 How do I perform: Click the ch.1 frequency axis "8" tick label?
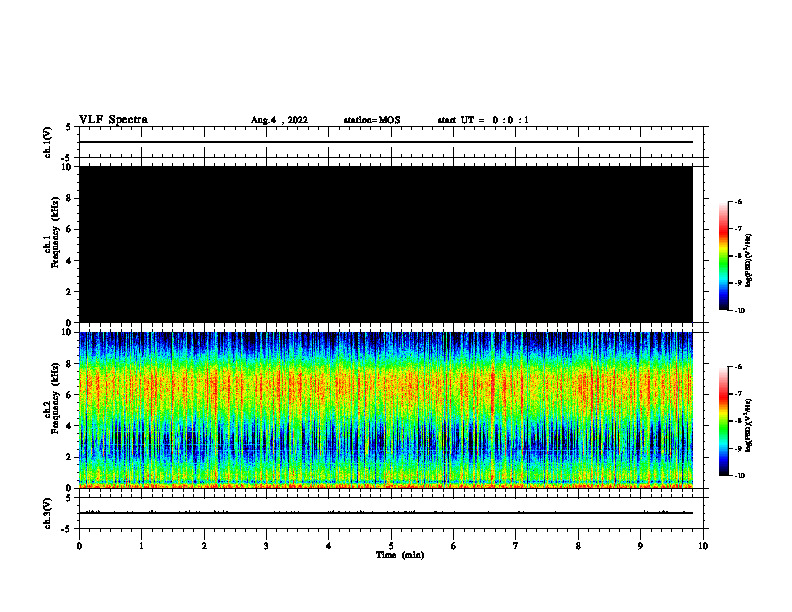70,198
